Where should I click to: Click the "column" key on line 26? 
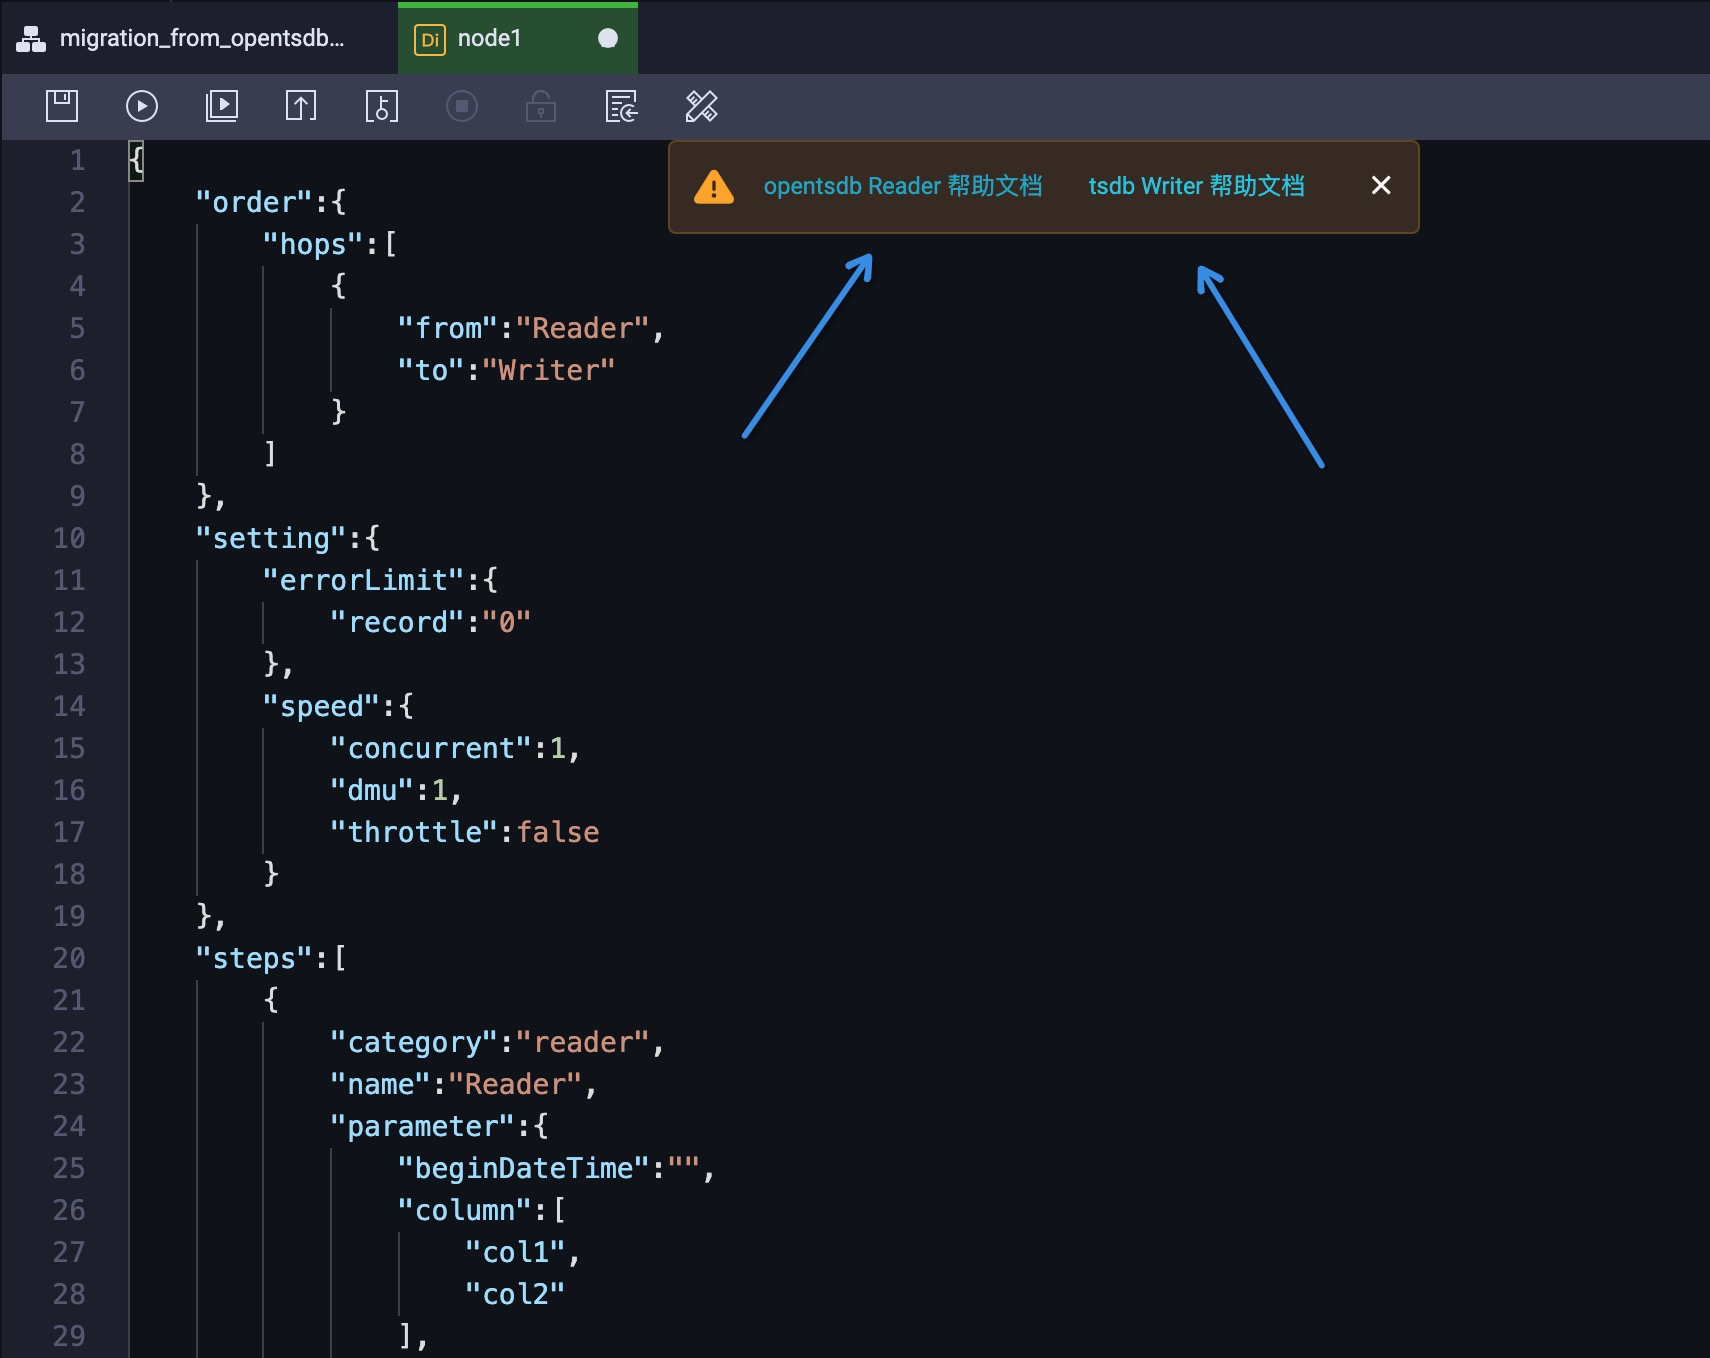coord(465,1210)
